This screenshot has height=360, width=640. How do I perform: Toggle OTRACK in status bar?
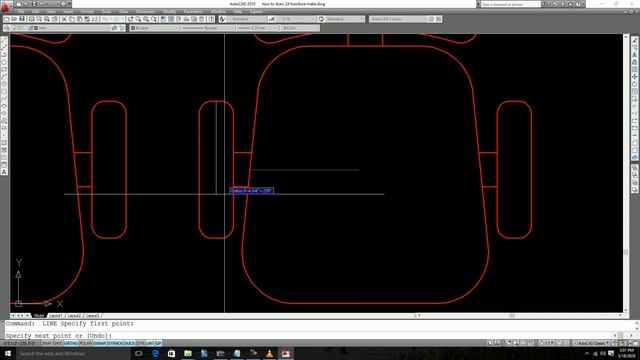115,343
